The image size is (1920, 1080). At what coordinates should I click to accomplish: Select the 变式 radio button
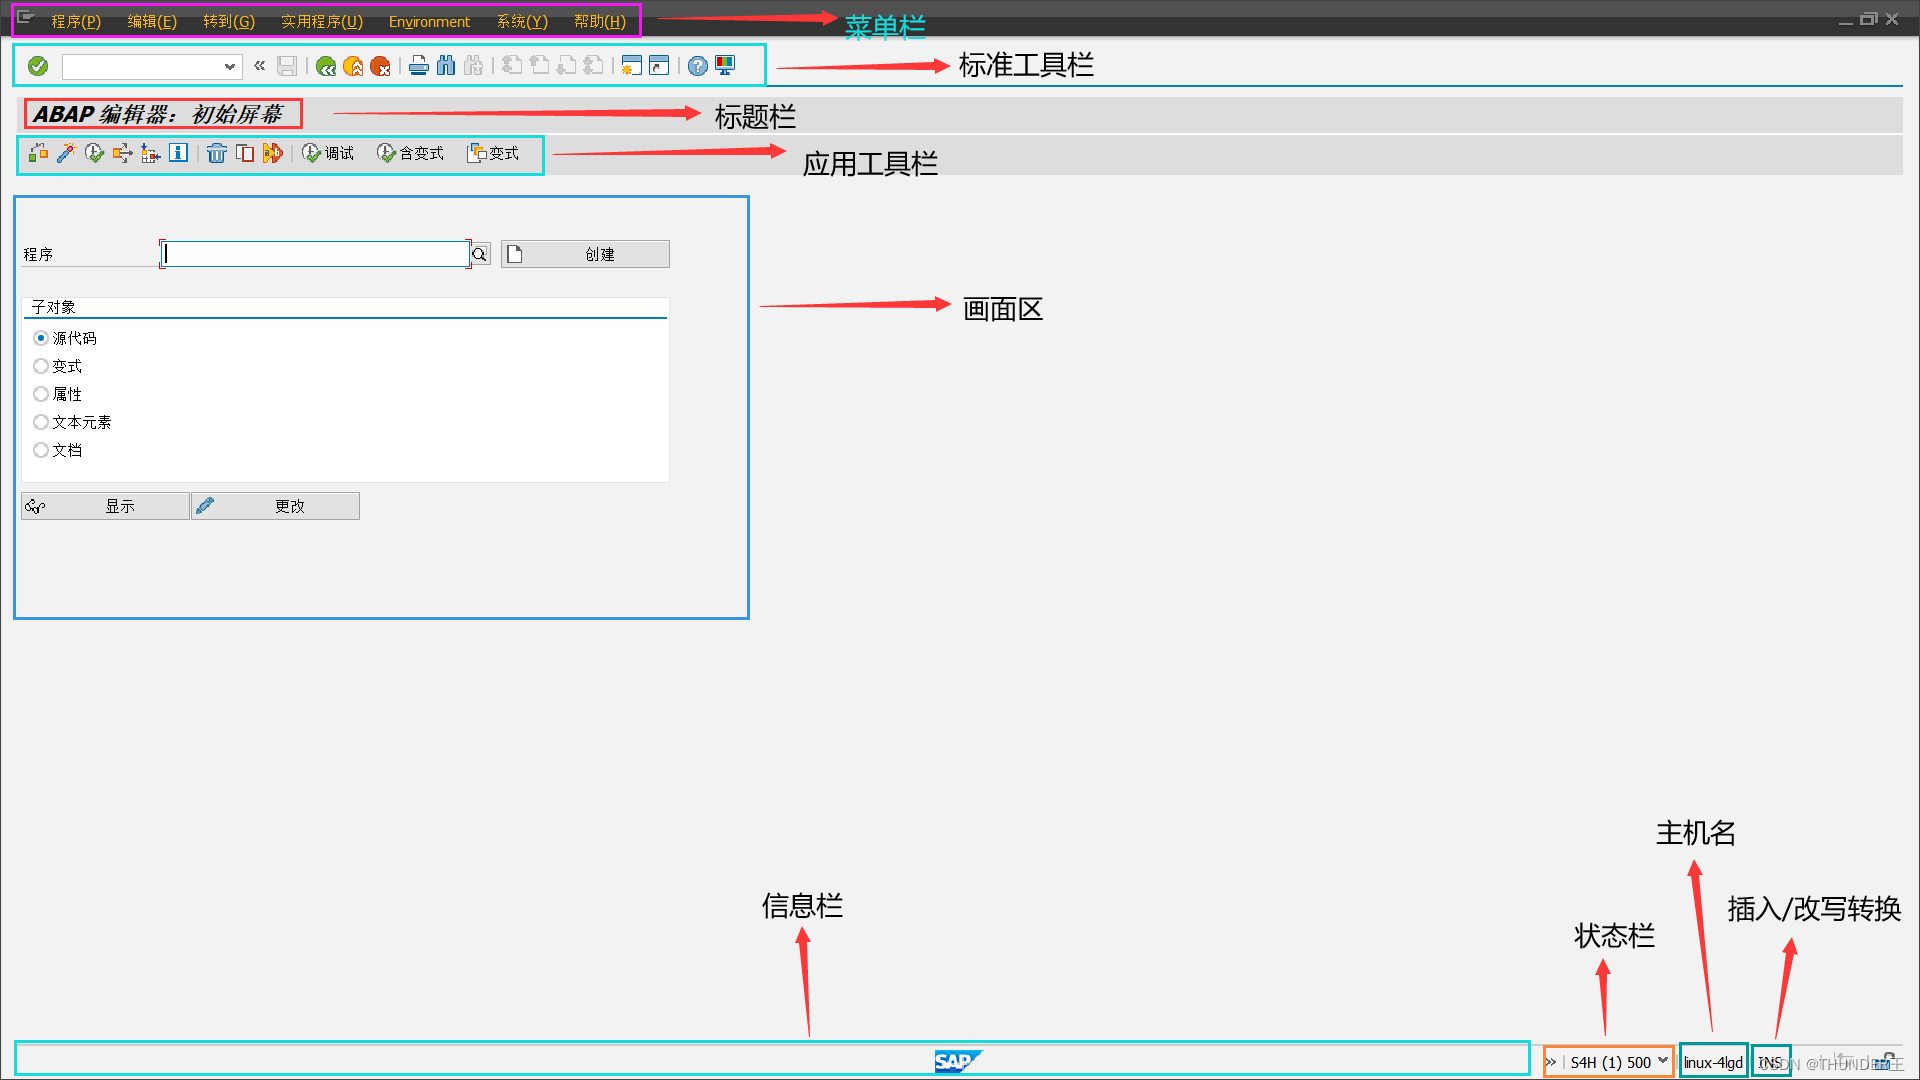coord(40,366)
